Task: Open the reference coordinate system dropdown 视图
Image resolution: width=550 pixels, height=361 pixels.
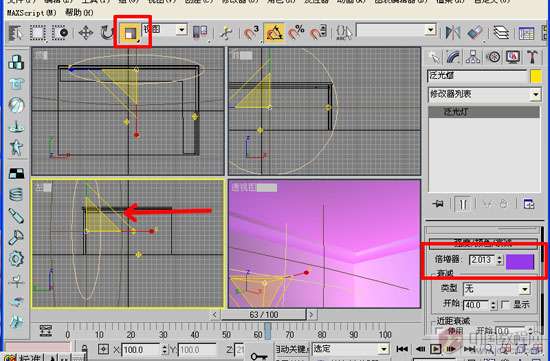Action: (165, 29)
